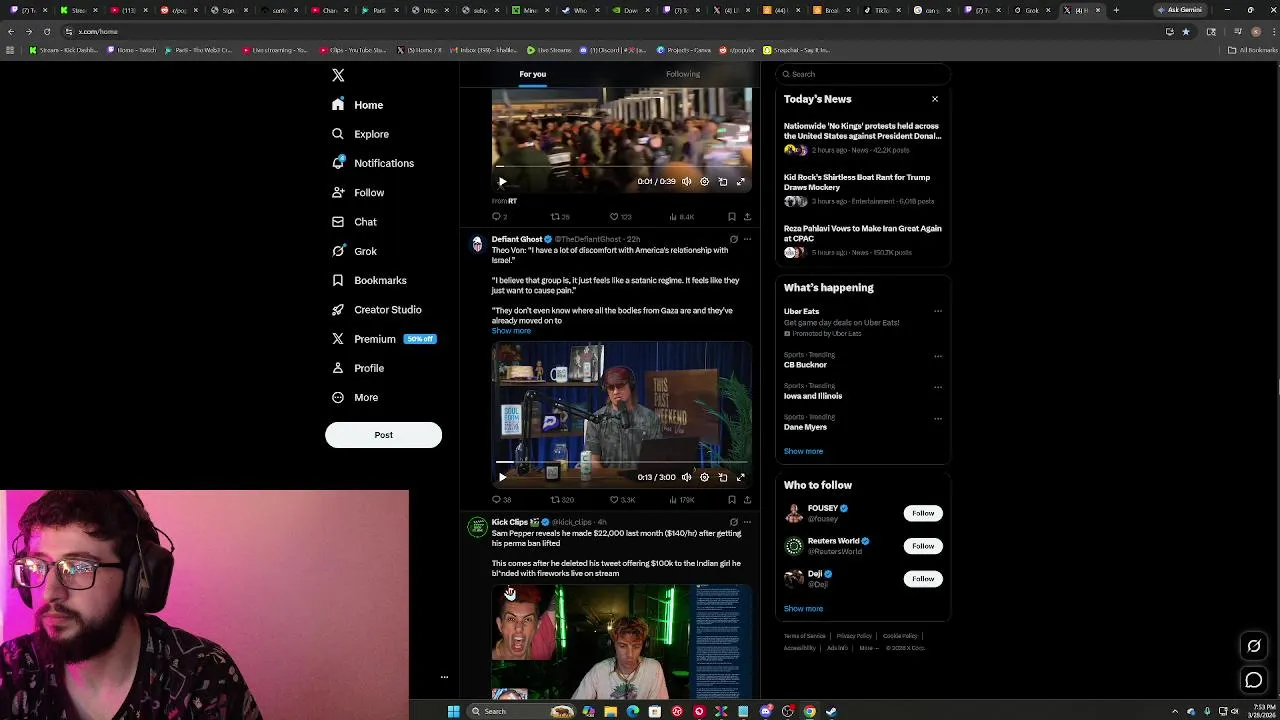Follow the FOUSEY account
Screen dimensions: 1280x720
pos(923,513)
